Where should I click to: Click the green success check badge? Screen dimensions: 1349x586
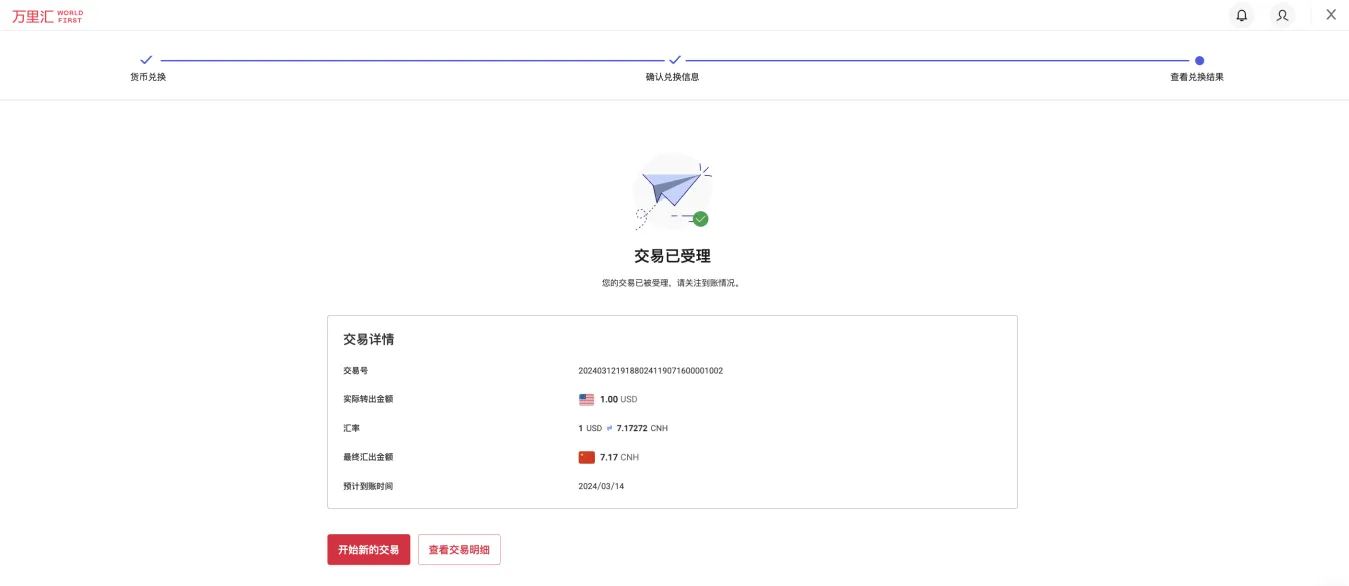click(x=701, y=219)
